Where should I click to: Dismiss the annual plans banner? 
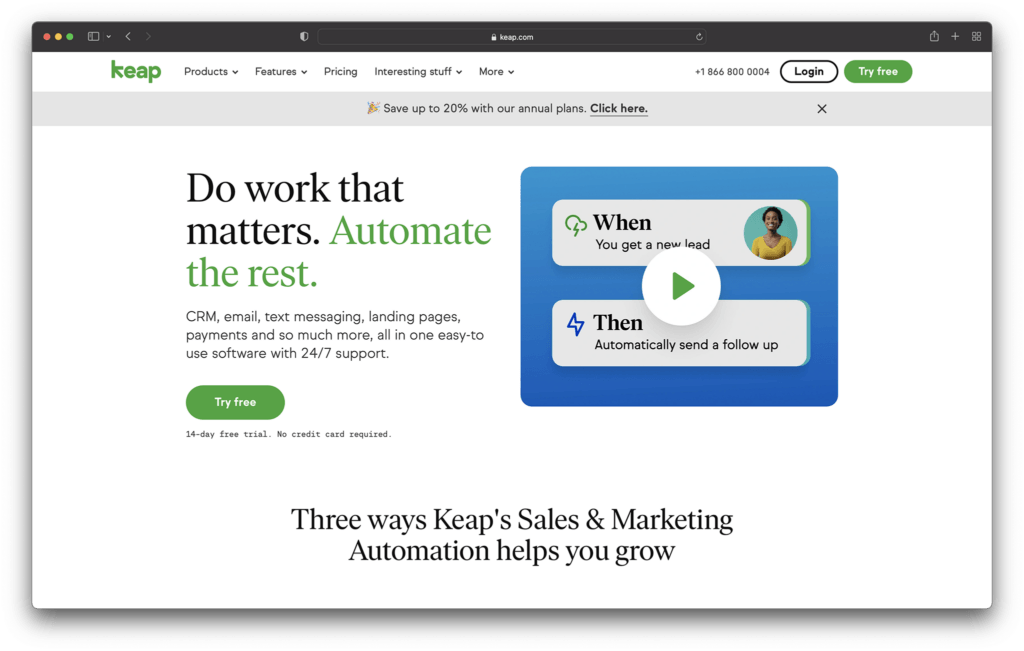[822, 108]
